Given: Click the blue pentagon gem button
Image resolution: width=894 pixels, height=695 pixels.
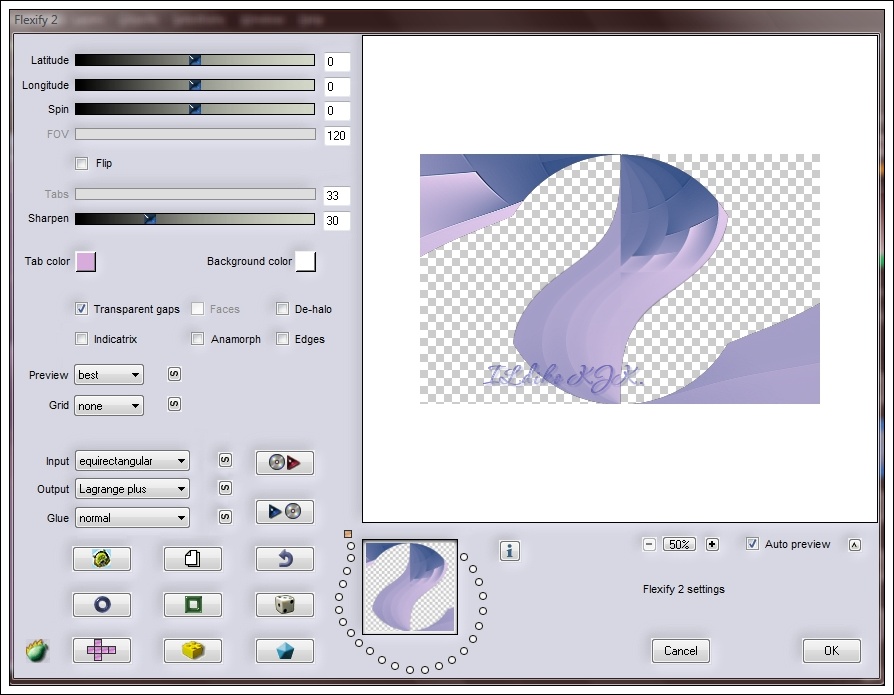Looking at the screenshot, I should (284, 651).
